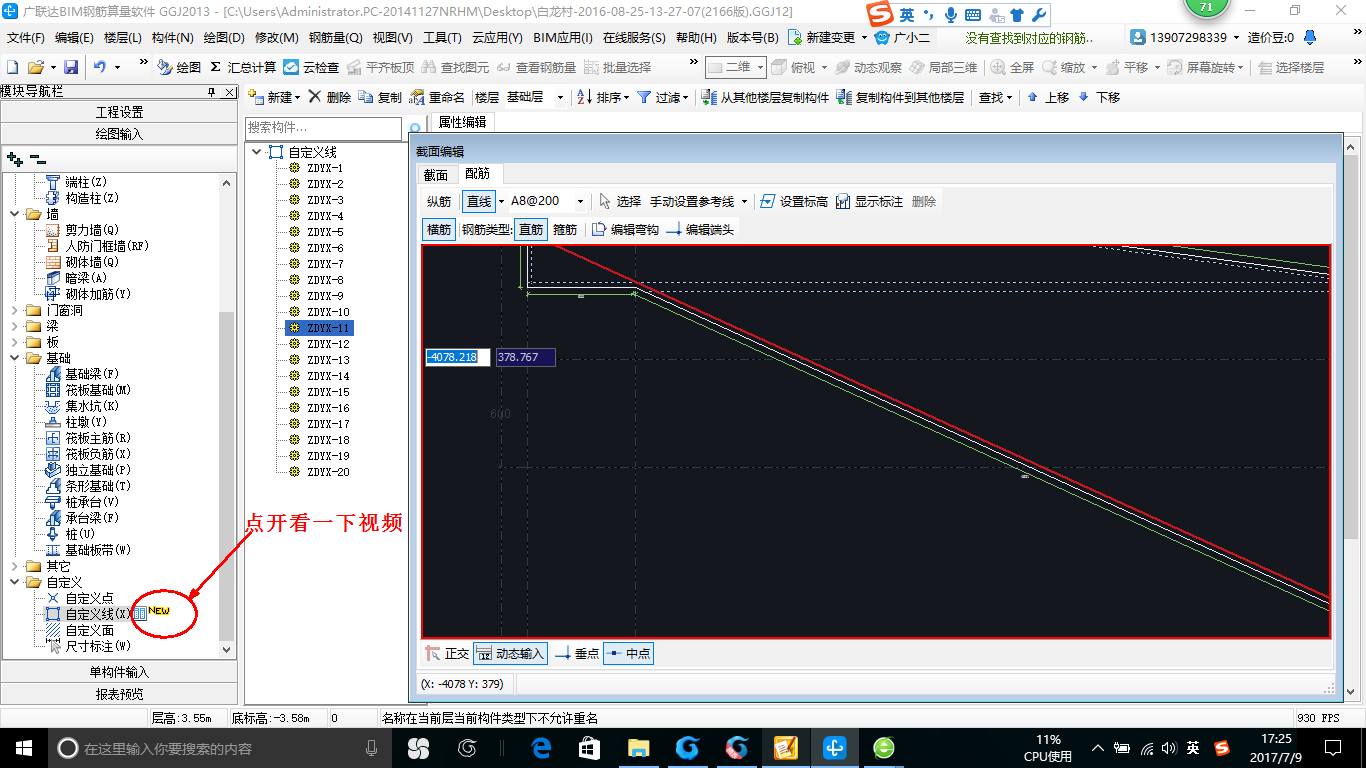
Task: Open the 单构件输入 panel
Action: click(119, 672)
